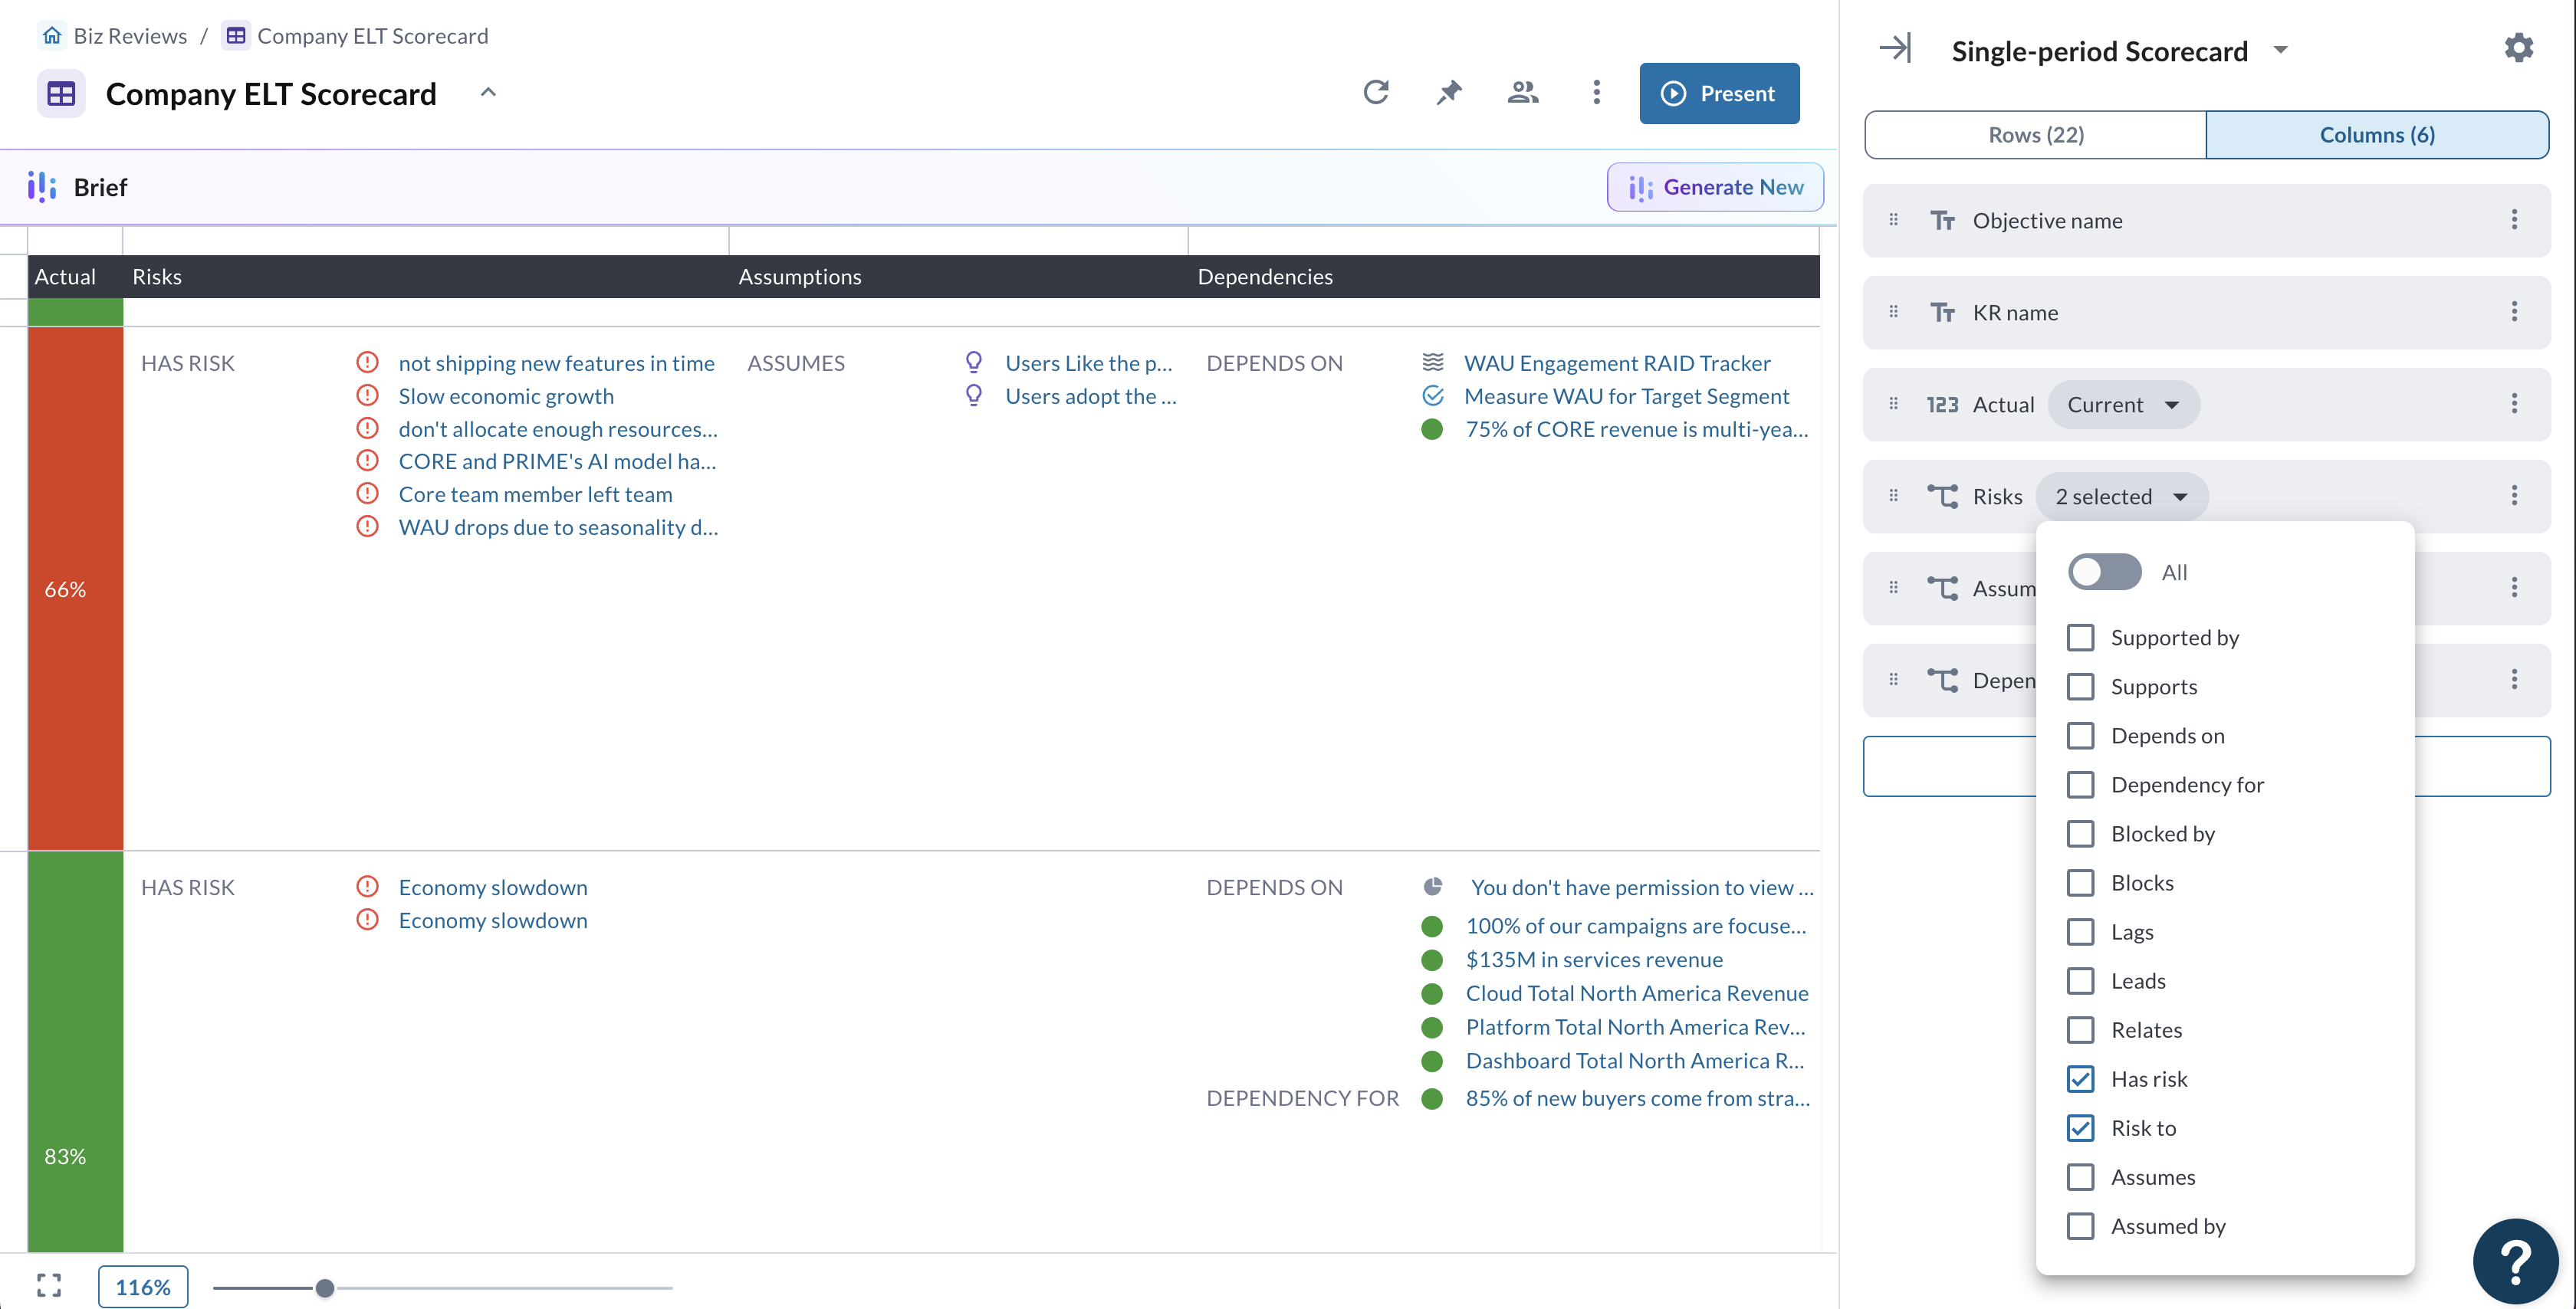Grab the drag handle for Actual column

pyautogui.click(x=1893, y=404)
